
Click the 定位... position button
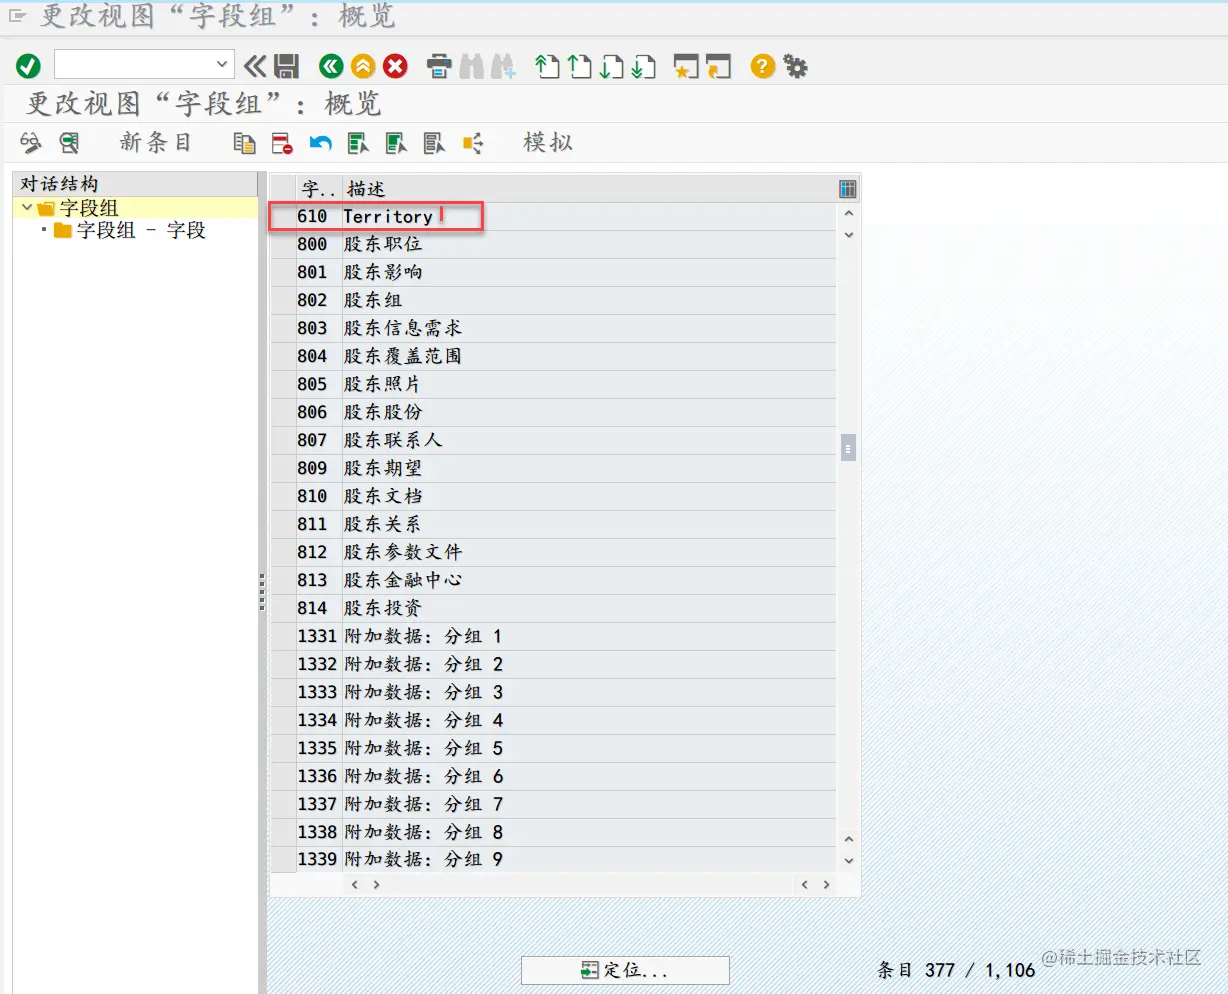click(x=625, y=970)
